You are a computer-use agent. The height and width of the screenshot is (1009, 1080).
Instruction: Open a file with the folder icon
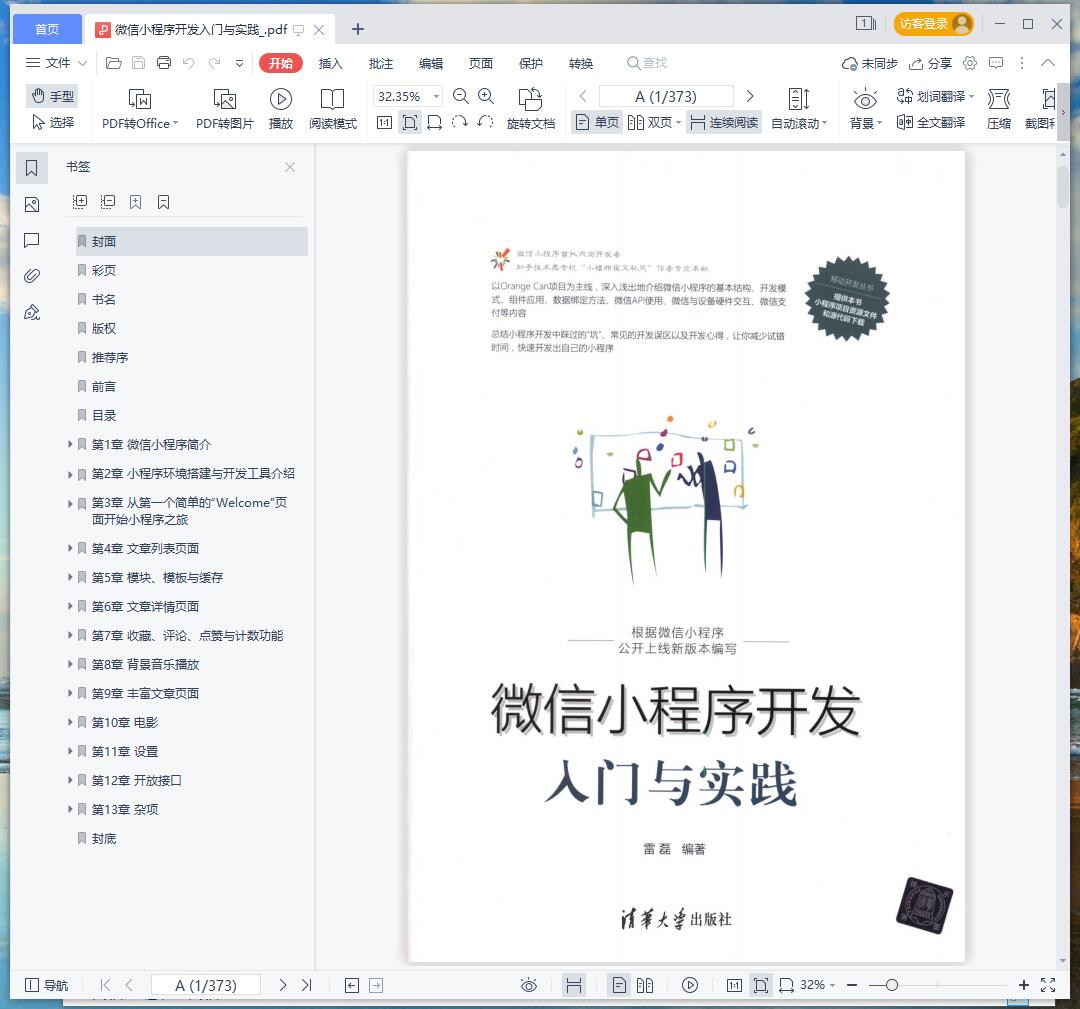[x=114, y=63]
